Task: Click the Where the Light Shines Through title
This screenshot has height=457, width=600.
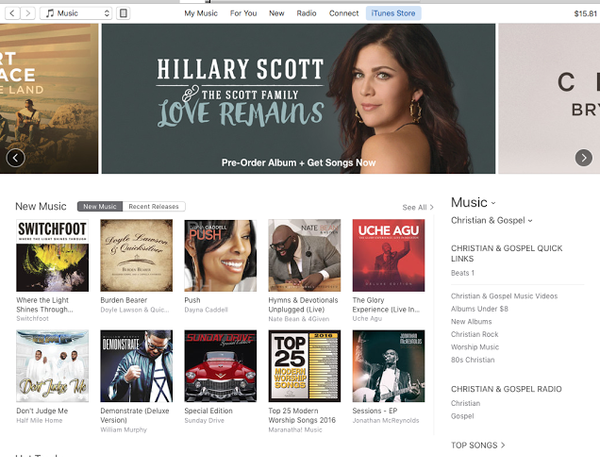Action: click(45, 305)
